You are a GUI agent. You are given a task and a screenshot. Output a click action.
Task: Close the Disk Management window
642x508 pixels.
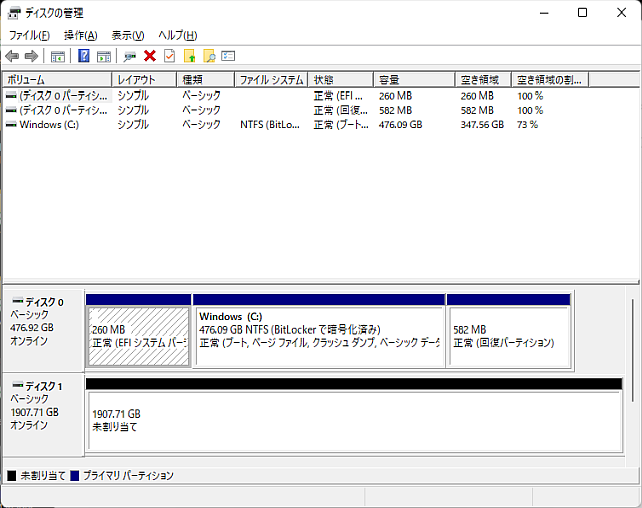(x=622, y=13)
